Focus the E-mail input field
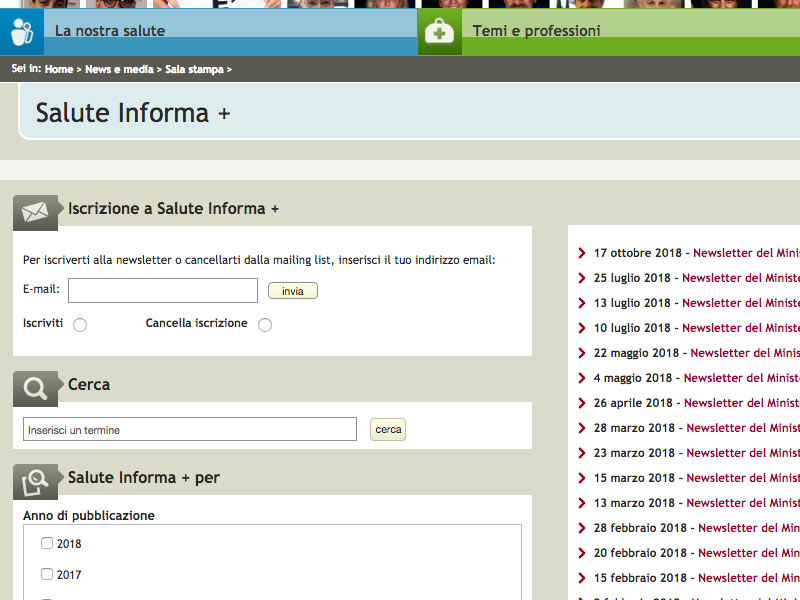800x600 pixels. click(x=163, y=290)
